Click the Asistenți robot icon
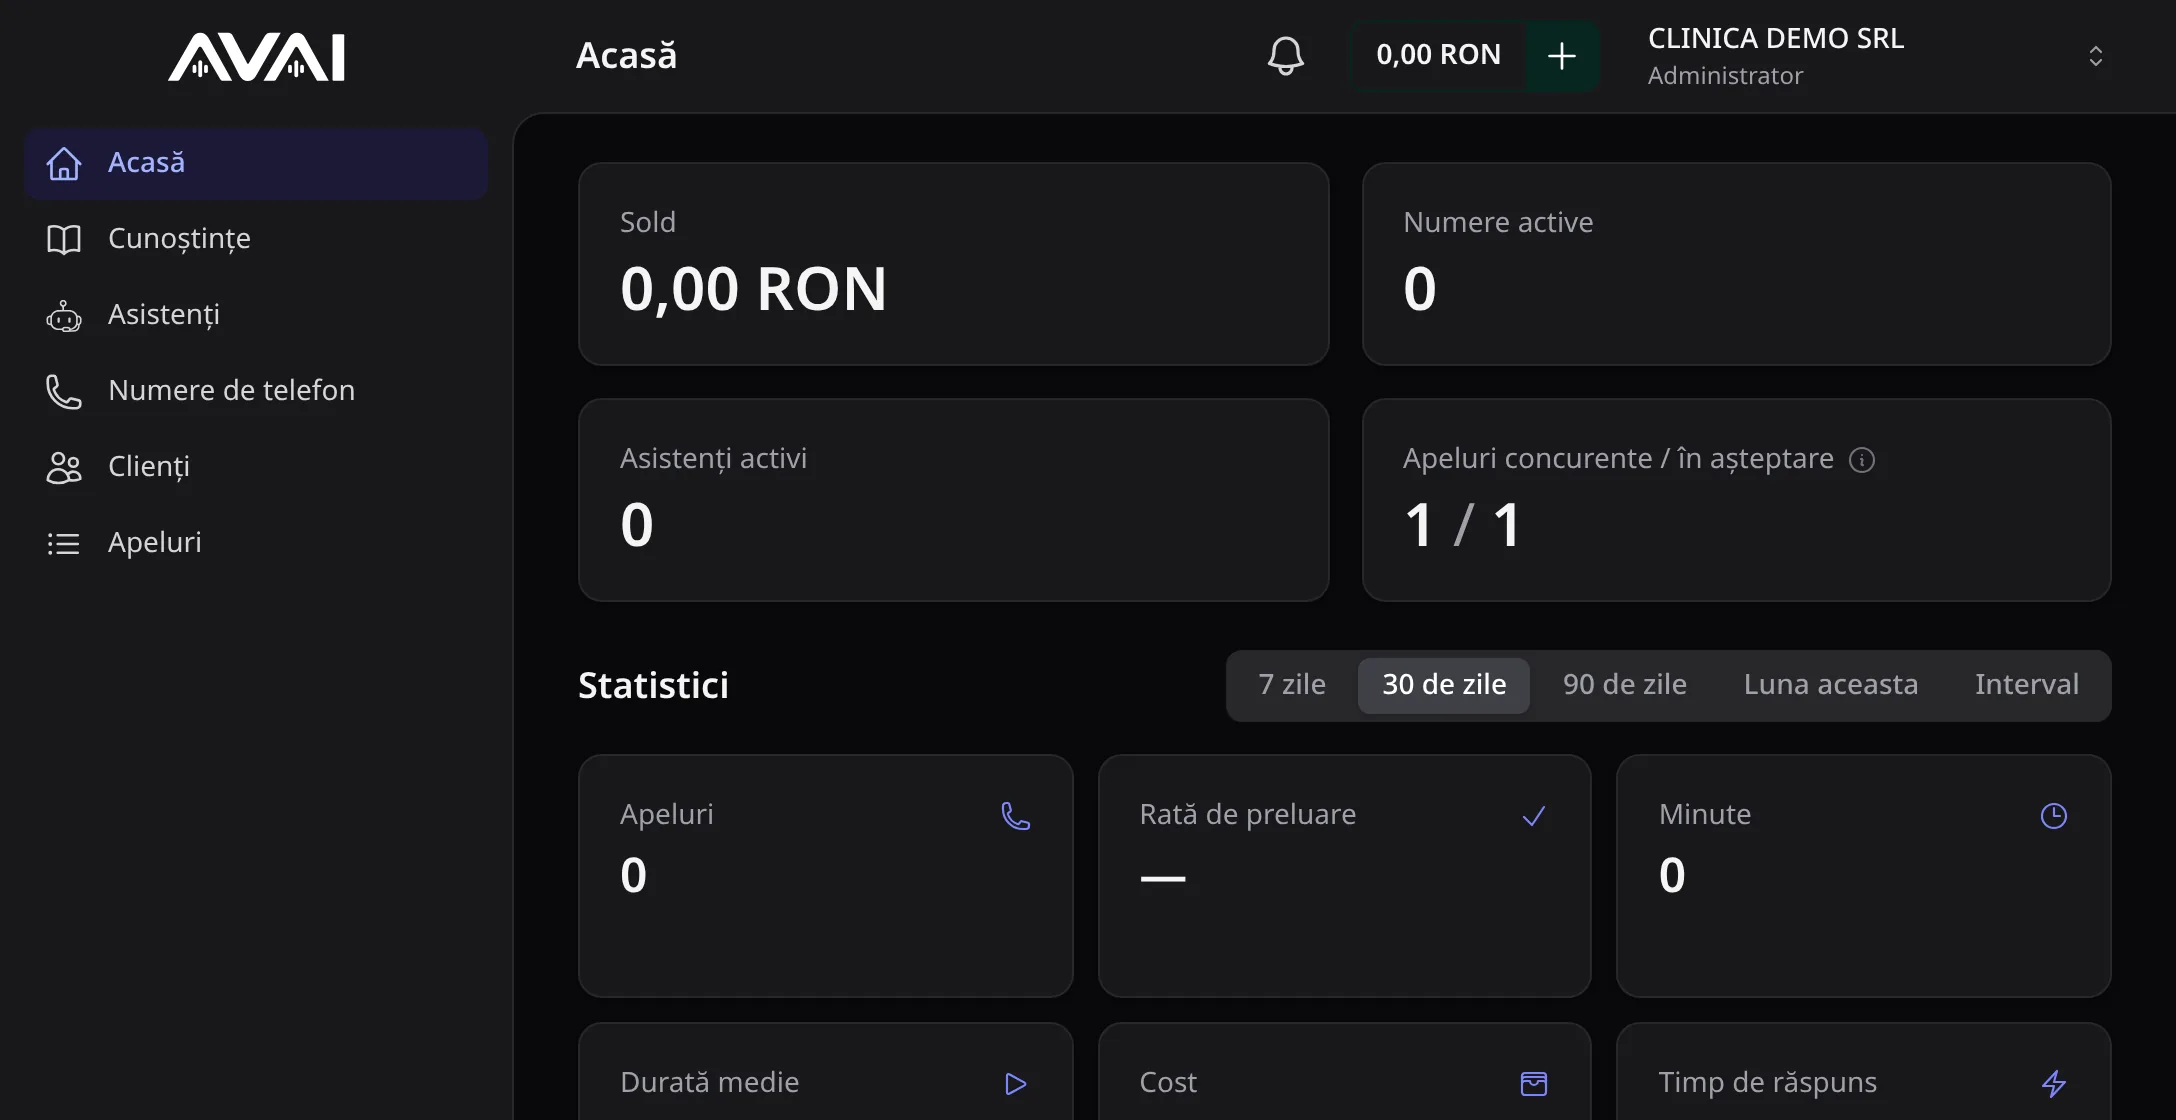Image resolution: width=2176 pixels, height=1120 pixels. (x=64, y=315)
